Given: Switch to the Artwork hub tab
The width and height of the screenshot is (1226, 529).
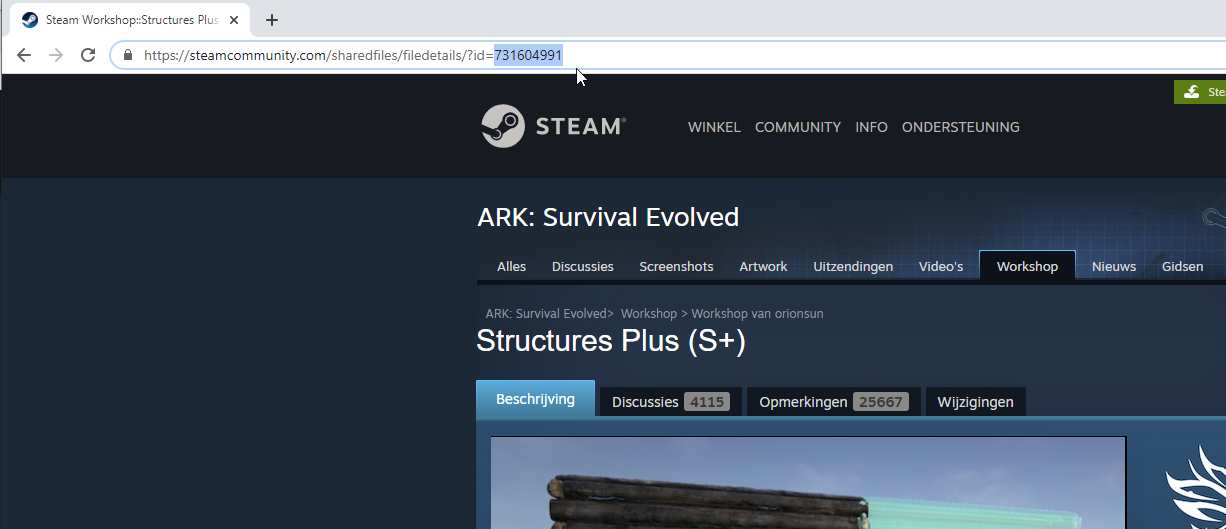Looking at the screenshot, I should tap(763, 266).
